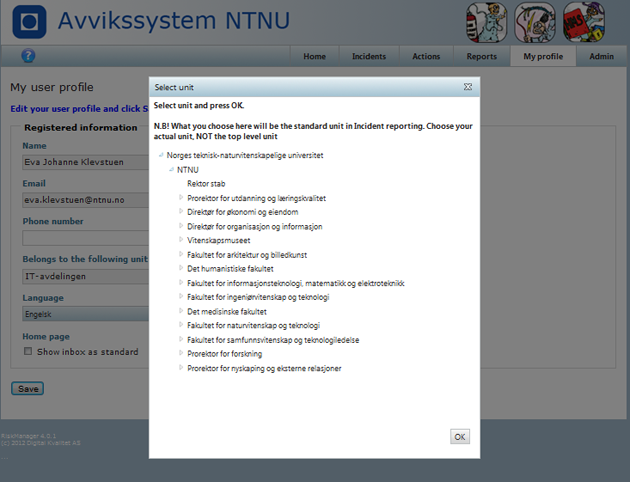The image size is (630, 482).
Task: Select Rektor stab unit
Action: pos(206,184)
